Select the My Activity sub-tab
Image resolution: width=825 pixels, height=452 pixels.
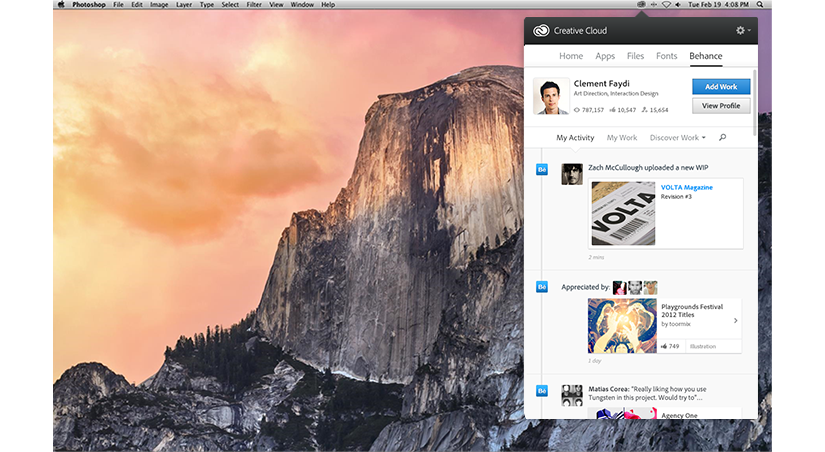click(575, 137)
